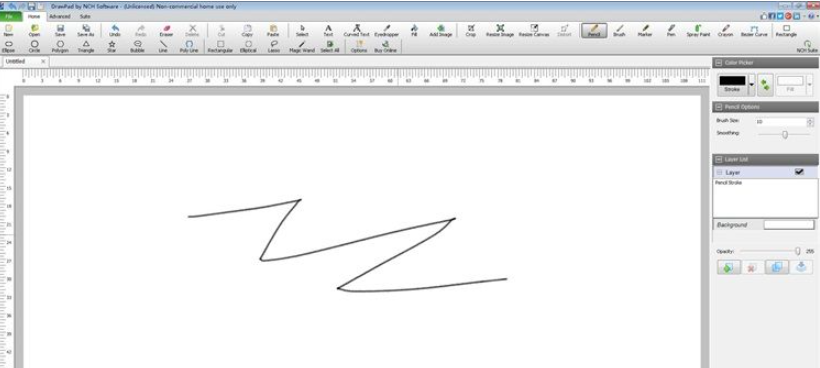Click the Background color swatch
Screen dimensions: 820x368
point(789,225)
